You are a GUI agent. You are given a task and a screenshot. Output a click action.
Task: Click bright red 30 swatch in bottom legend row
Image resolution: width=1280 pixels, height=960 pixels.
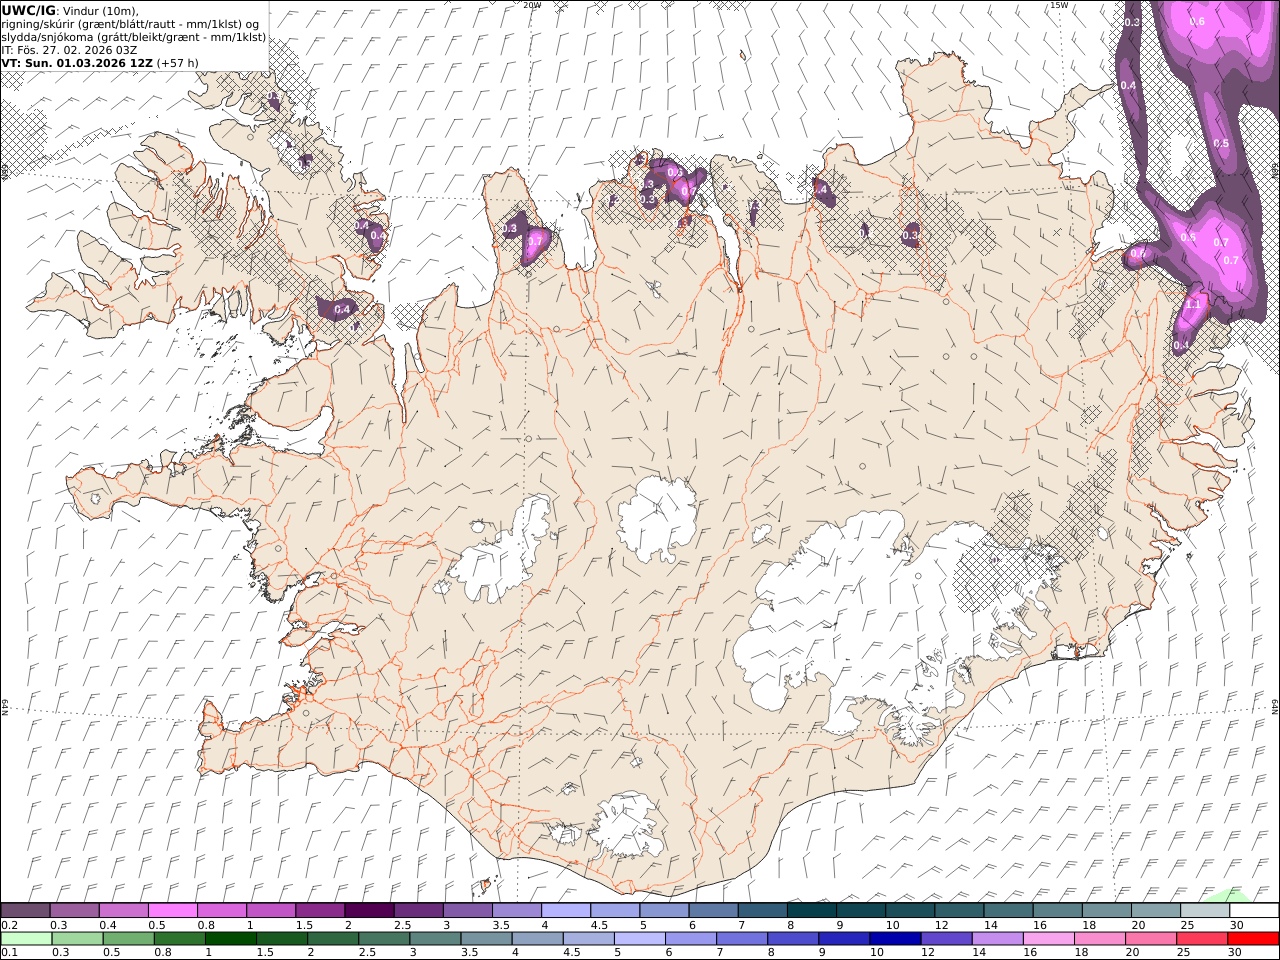click(x=1252, y=938)
